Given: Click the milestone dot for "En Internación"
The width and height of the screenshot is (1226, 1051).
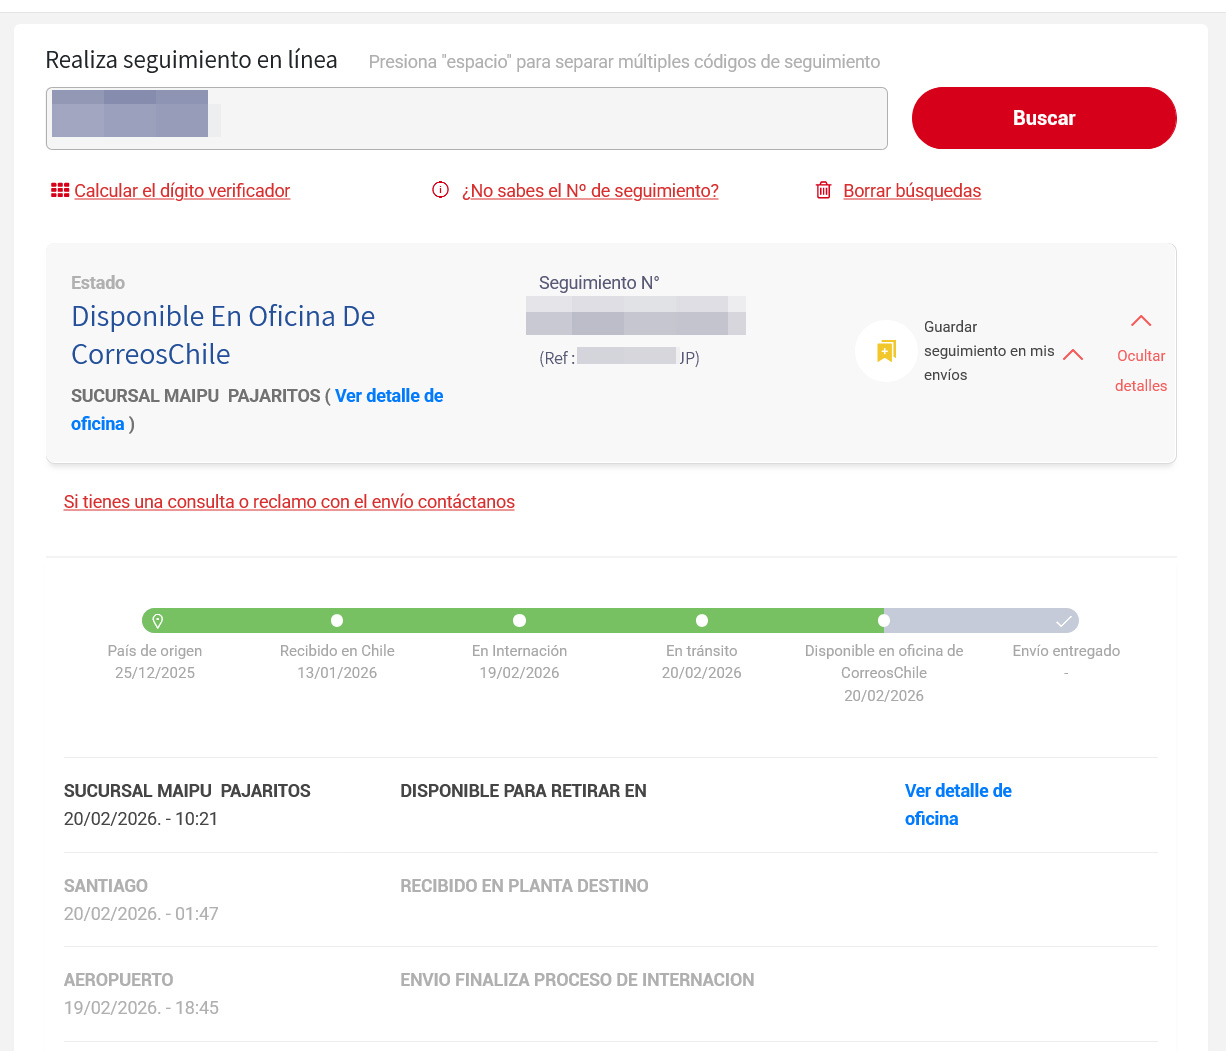Looking at the screenshot, I should point(519,620).
